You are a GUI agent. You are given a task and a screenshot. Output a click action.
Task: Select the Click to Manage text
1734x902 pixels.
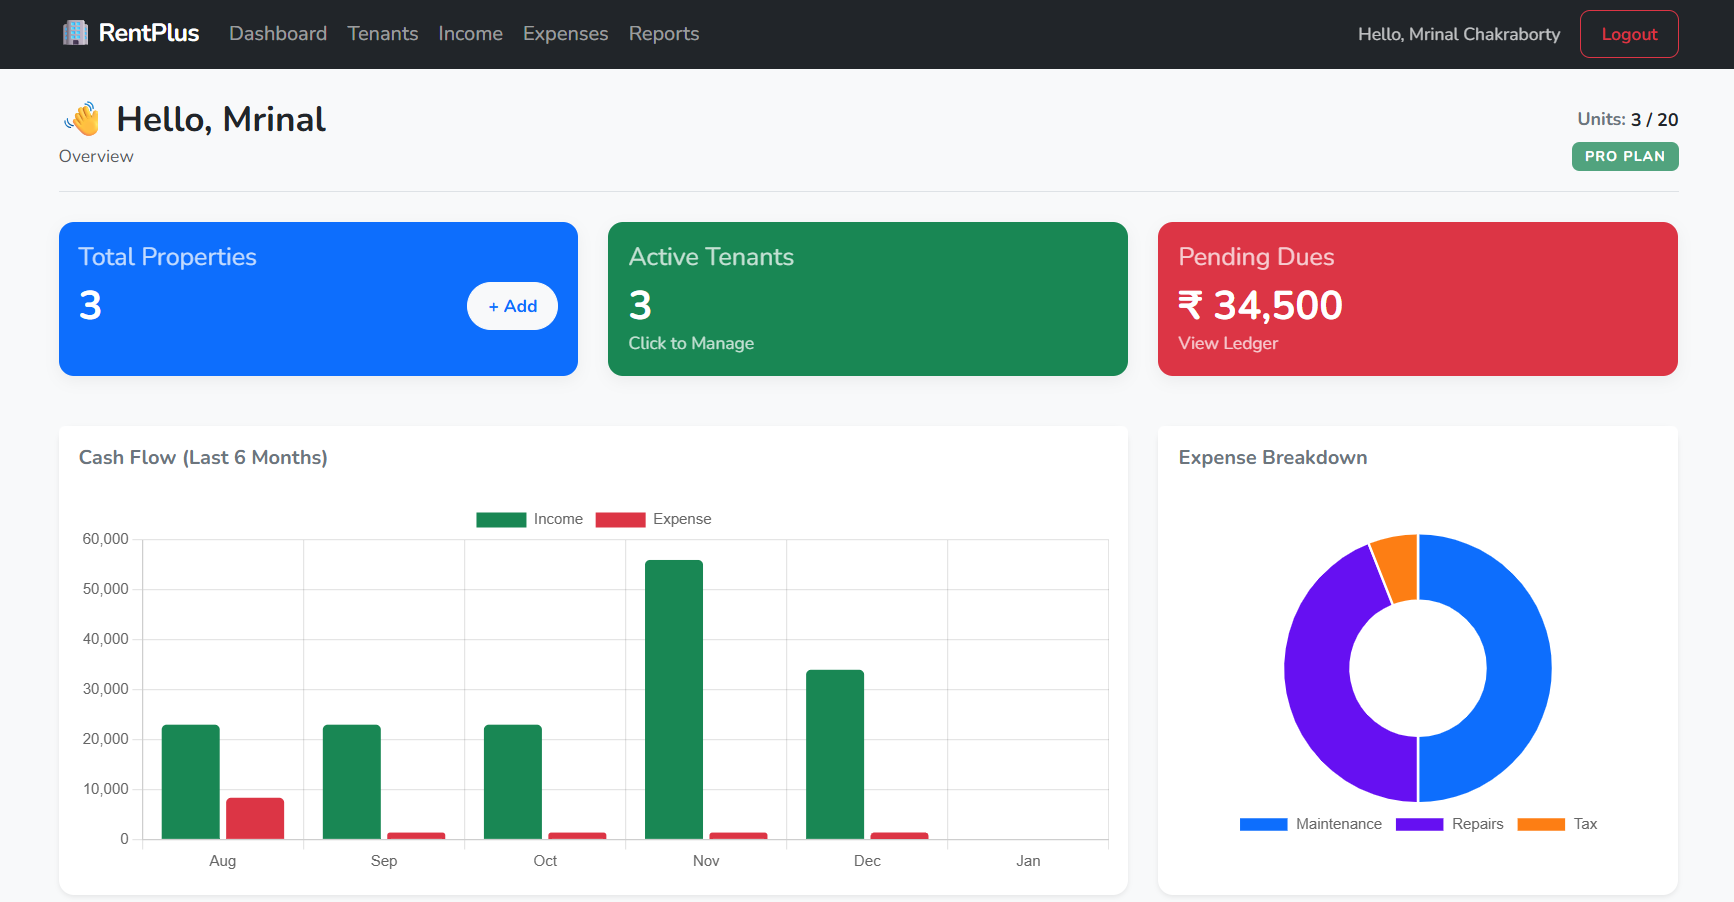pyautogui.click(x=691, y=343)
